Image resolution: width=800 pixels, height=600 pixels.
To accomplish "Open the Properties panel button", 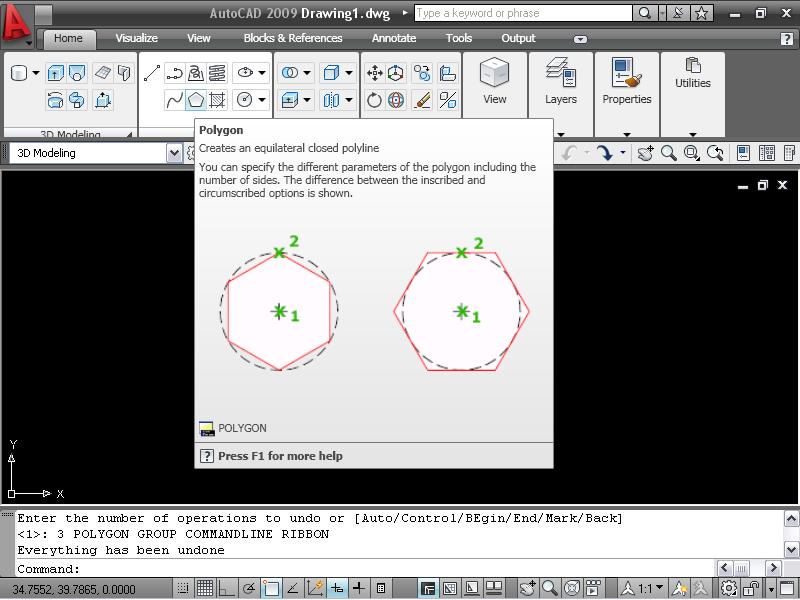I will point(627,83).
